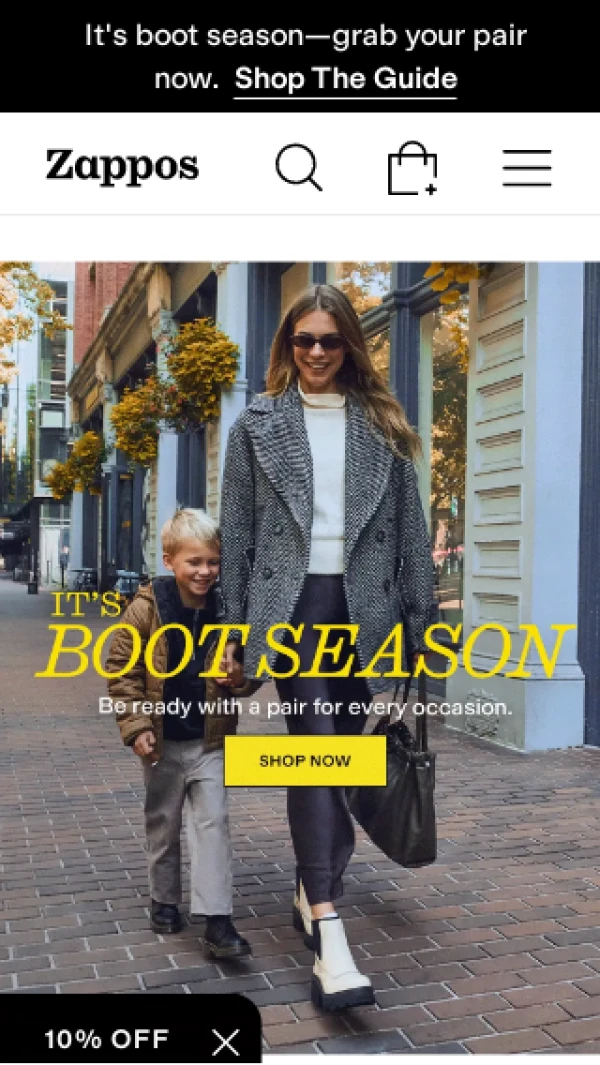This screenshot has width=600, height=1065.
Task: Dismiss the 10% OFF popup with X
Action: tap(226, 1041)
